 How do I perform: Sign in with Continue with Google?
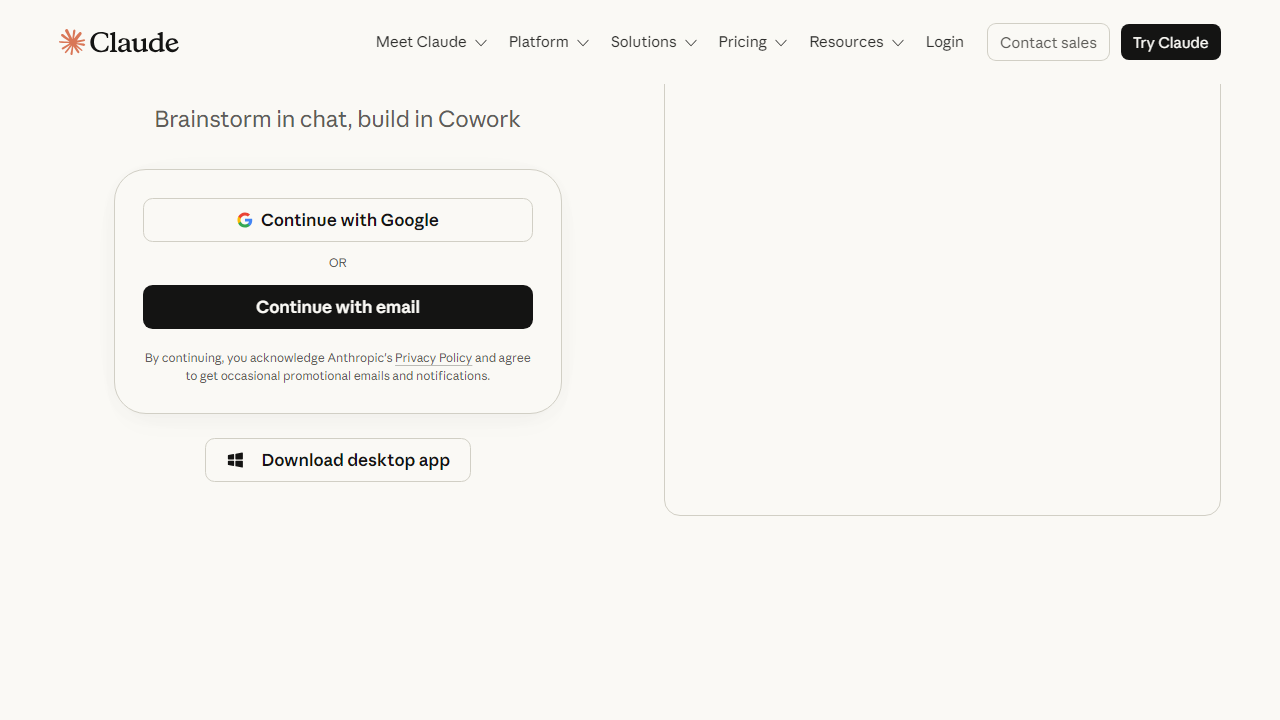[338, 220]
